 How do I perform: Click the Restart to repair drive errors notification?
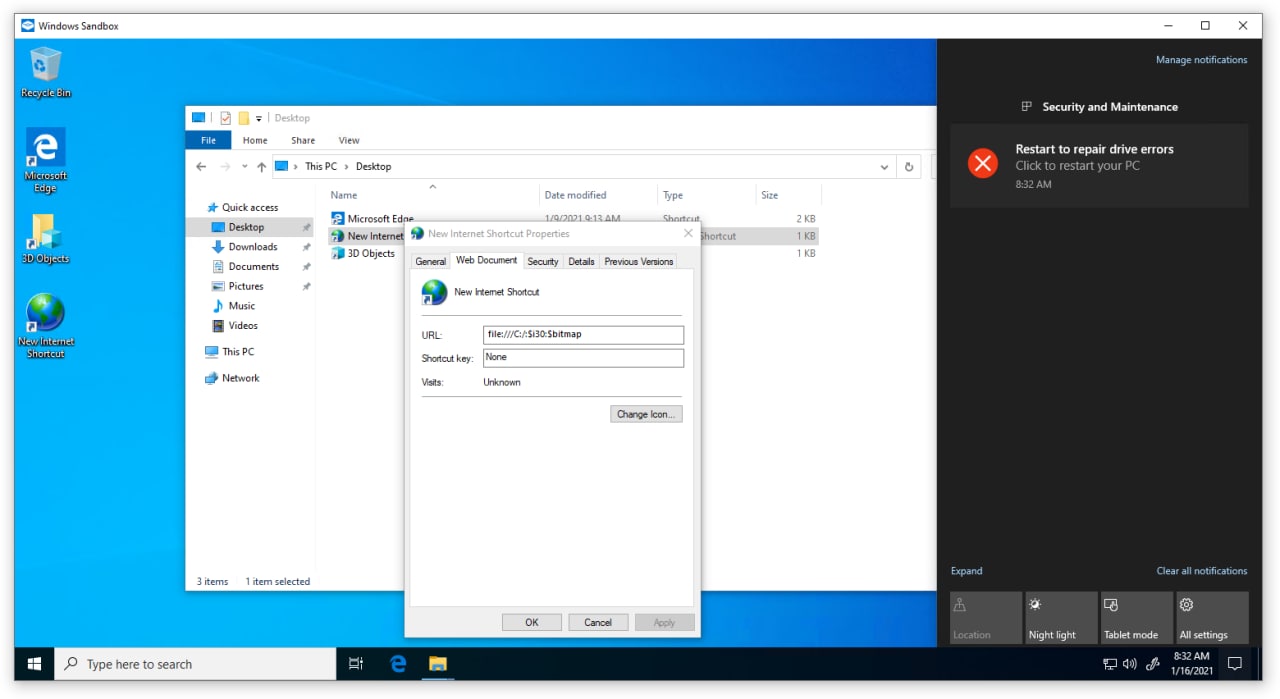coord(1099,165)
